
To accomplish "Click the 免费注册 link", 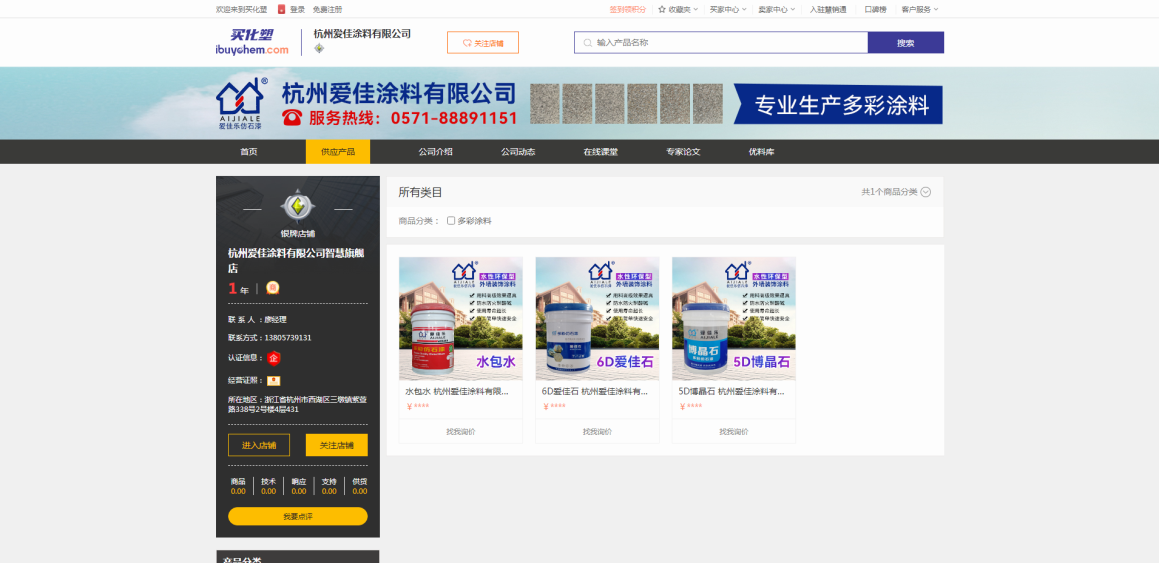I will (327, 10).
